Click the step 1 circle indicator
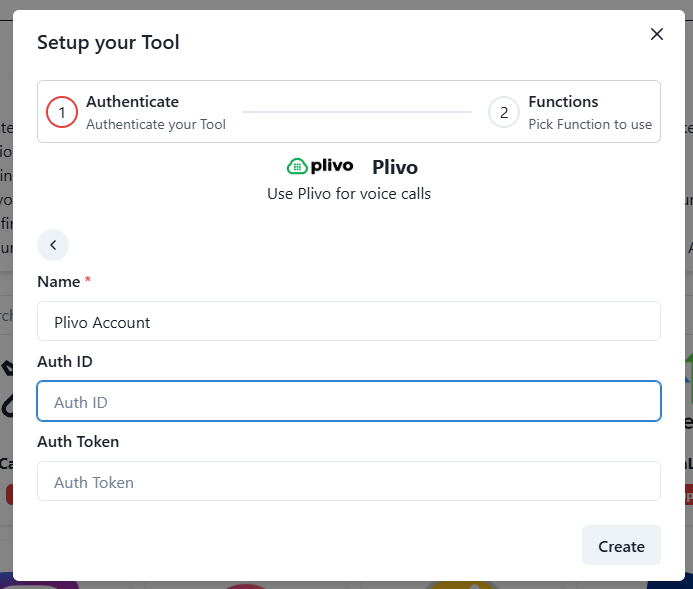 point(62,112)
